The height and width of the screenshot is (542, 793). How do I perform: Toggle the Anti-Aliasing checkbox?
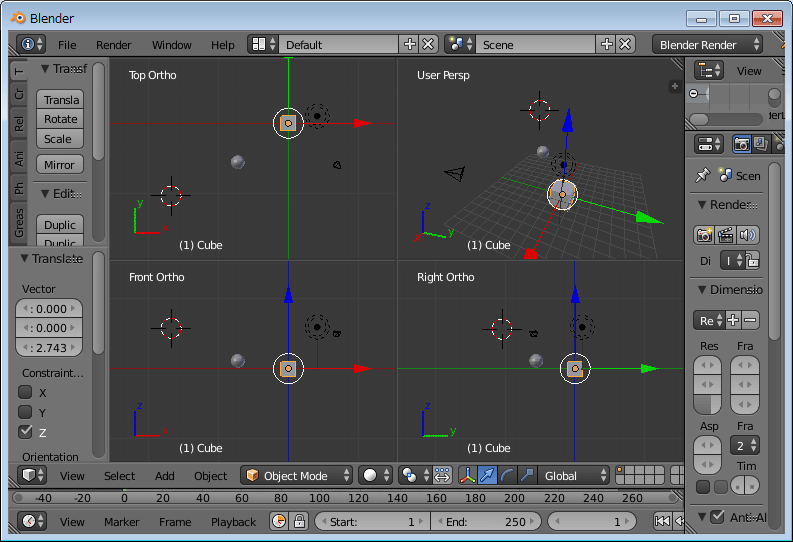(717, 517)
